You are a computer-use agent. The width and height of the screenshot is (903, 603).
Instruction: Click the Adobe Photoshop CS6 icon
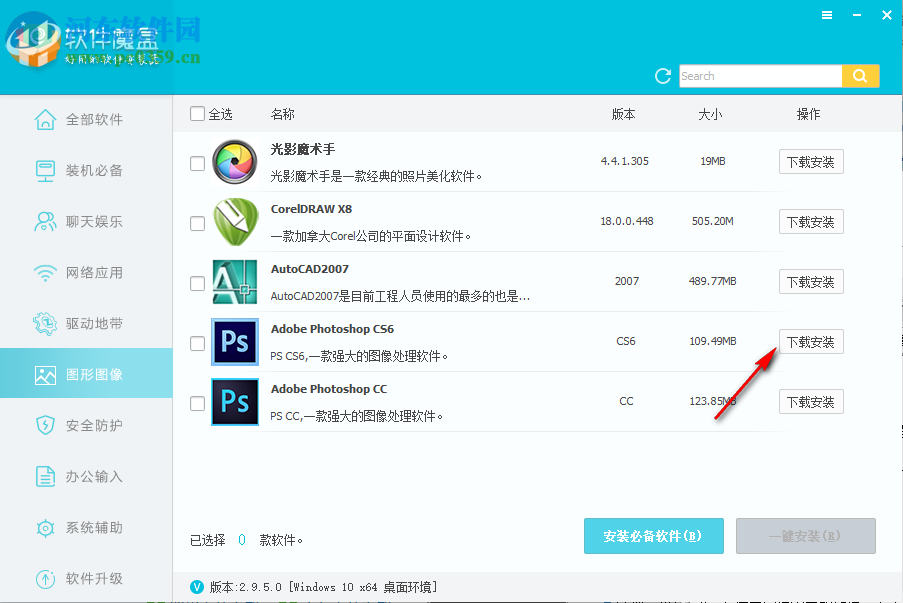235,342
